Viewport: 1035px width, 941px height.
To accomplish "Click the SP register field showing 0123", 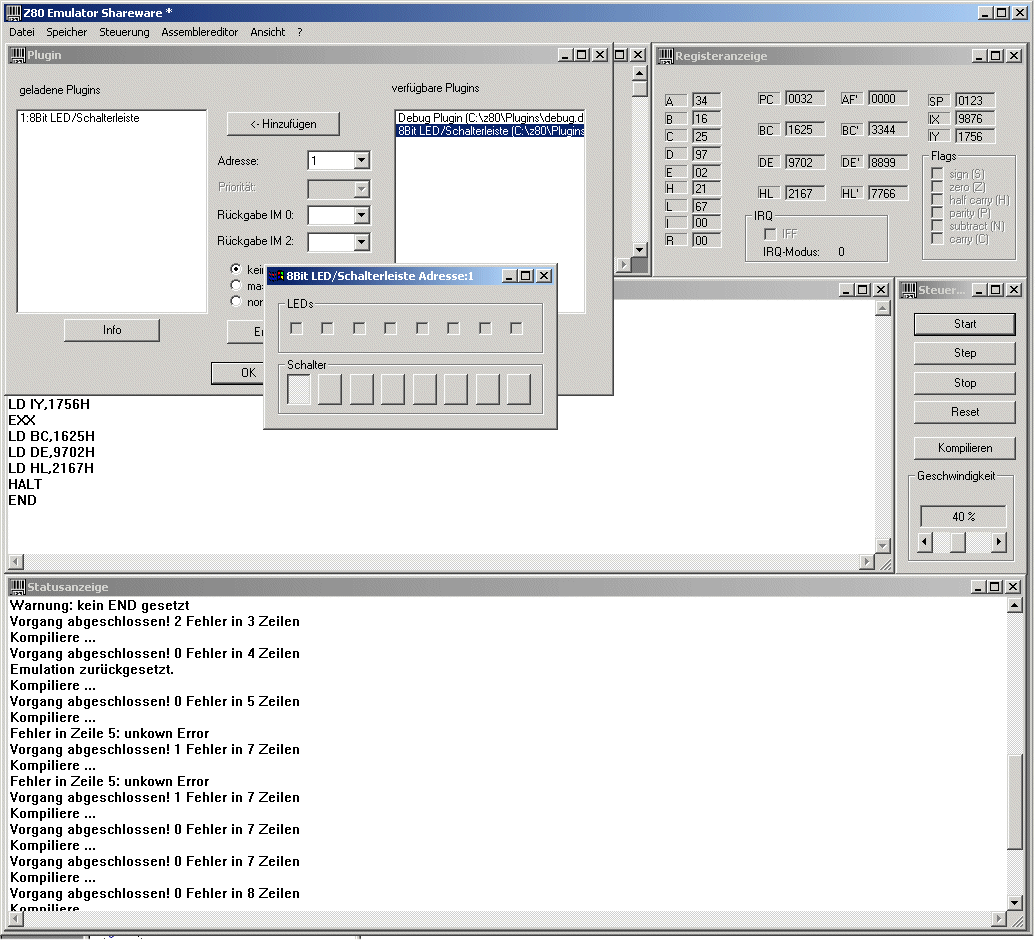I will point(975,100).
